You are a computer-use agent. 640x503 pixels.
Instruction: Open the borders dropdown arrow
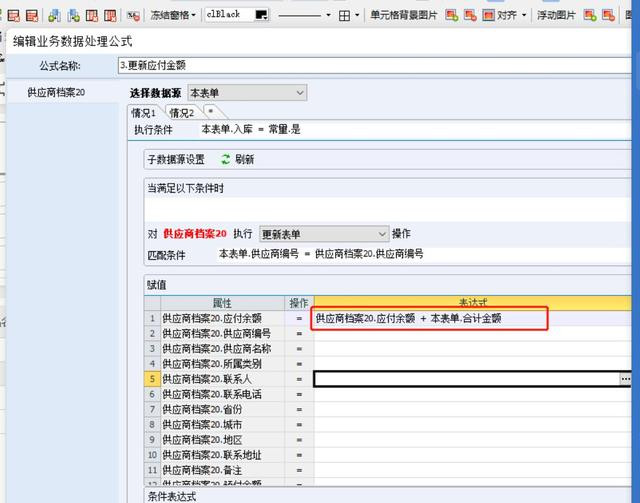(x=357, y=16)
